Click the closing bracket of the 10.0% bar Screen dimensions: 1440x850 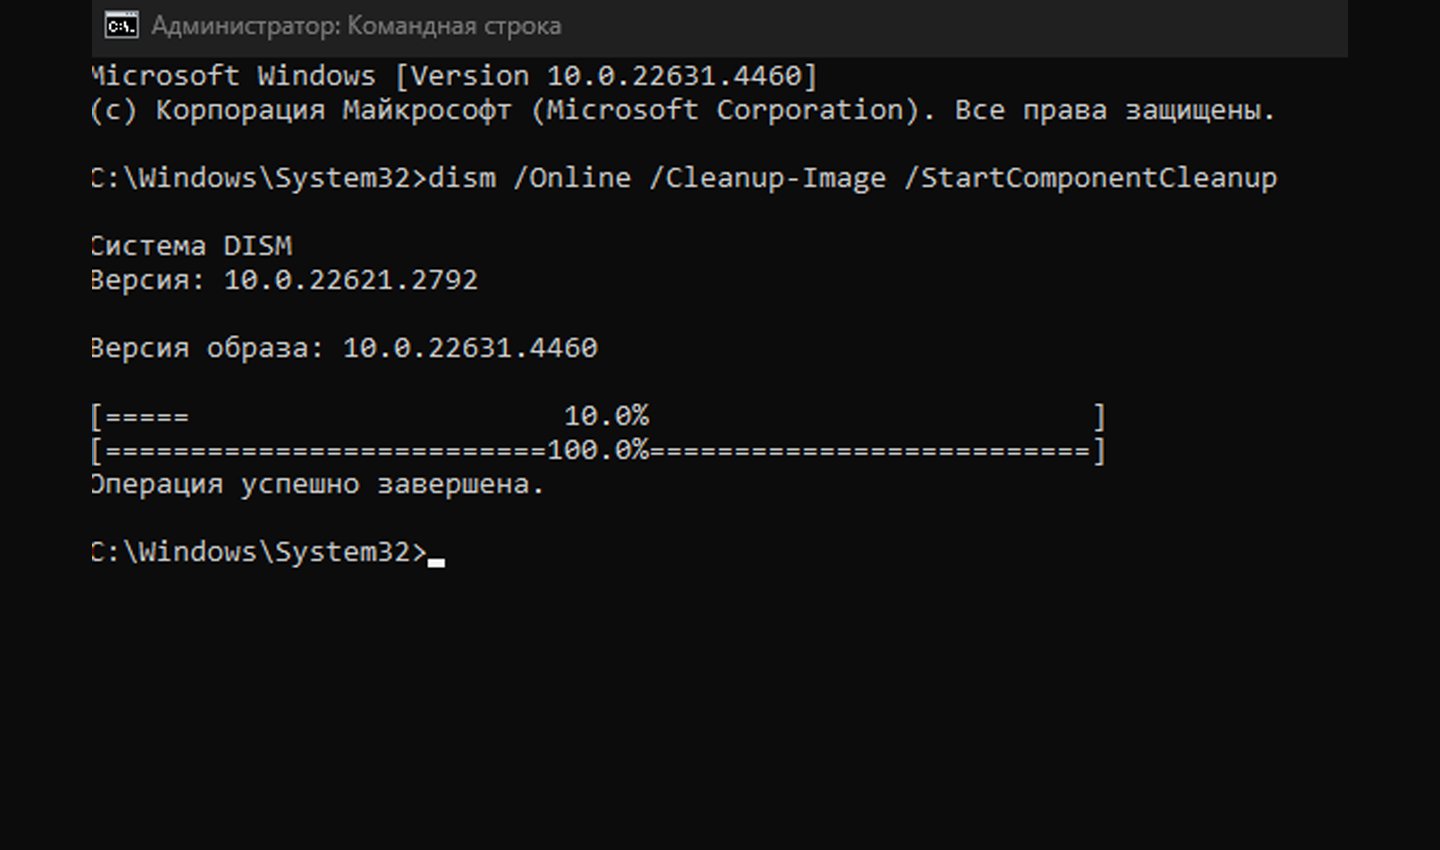coord(1099,416)
